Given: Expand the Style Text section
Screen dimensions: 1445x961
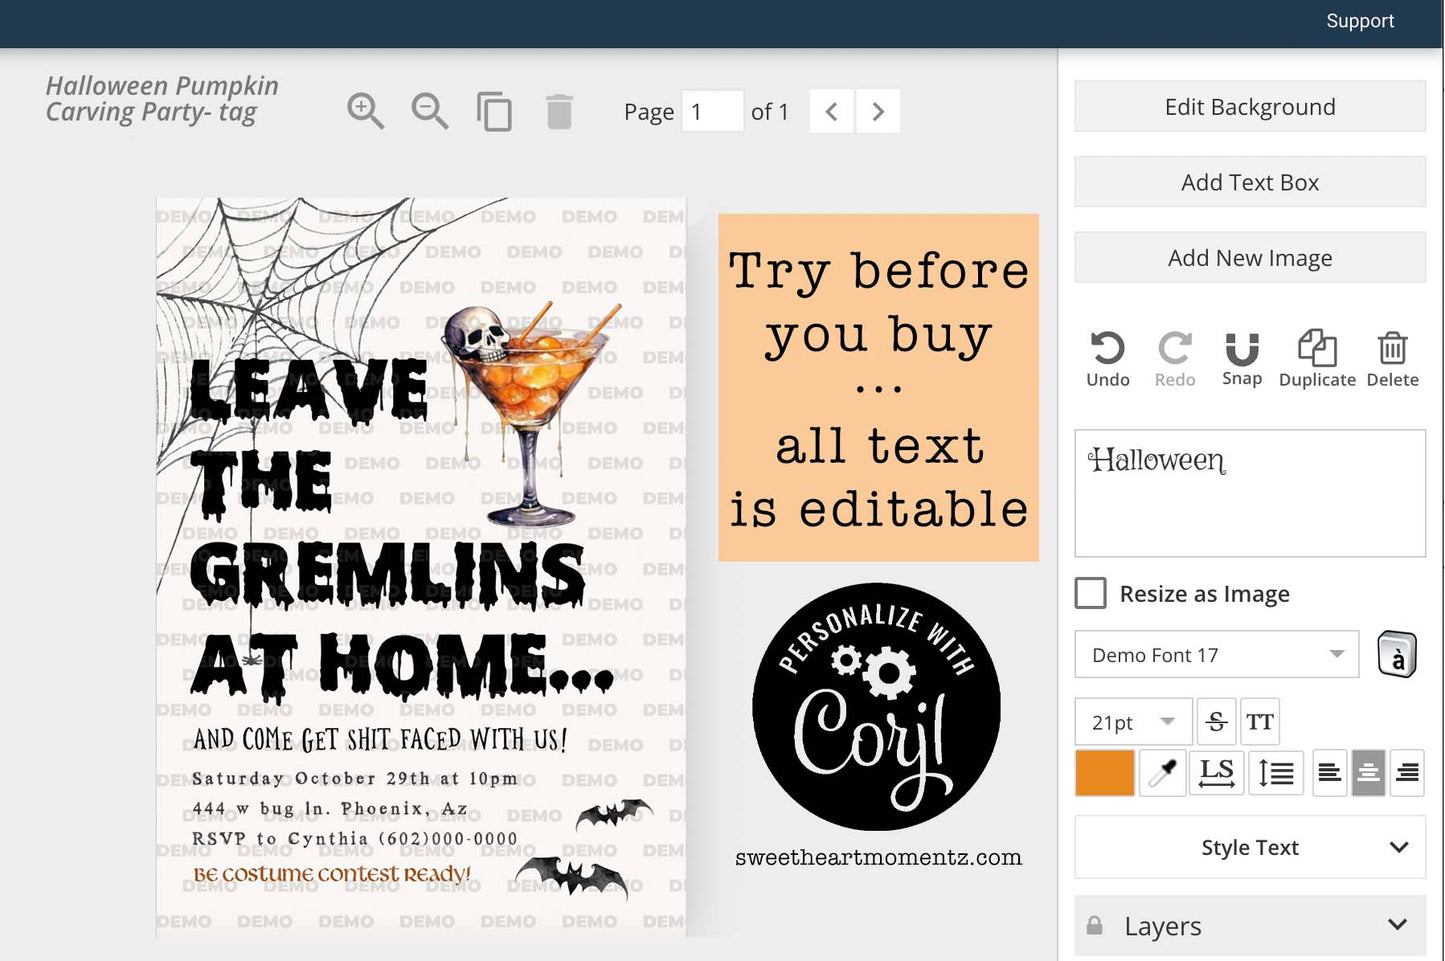Looking at the screenshot, I should click(x=1250, y=848).
